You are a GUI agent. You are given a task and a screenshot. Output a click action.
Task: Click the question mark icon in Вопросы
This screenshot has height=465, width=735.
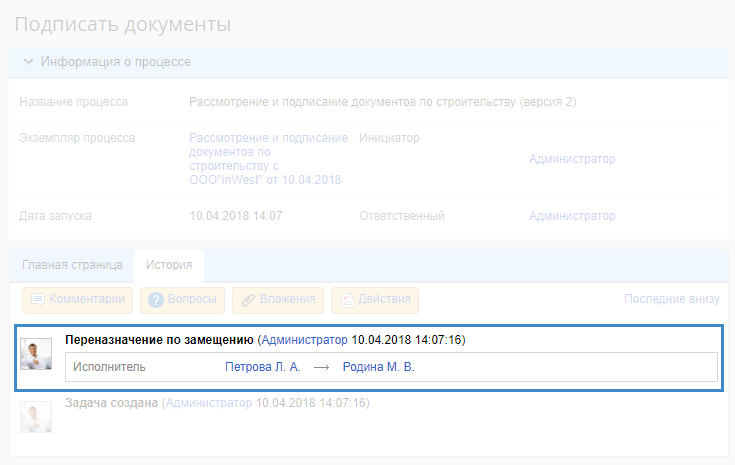click(x=156, y=300)
